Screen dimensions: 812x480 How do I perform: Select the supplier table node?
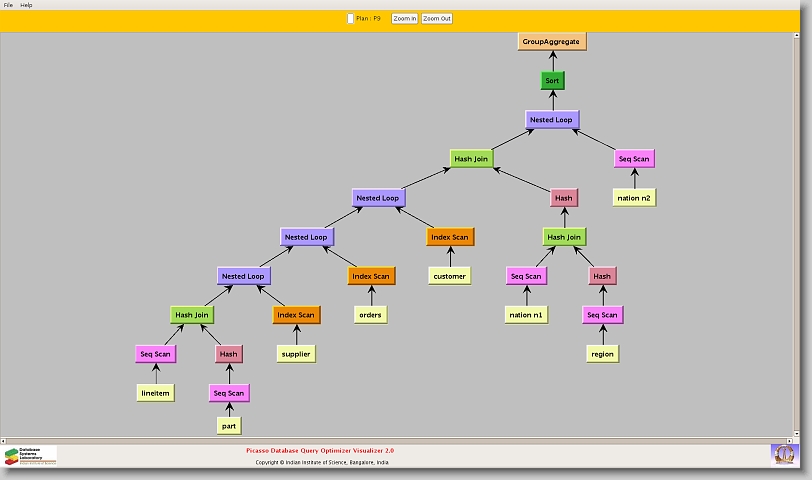(296, 354)
